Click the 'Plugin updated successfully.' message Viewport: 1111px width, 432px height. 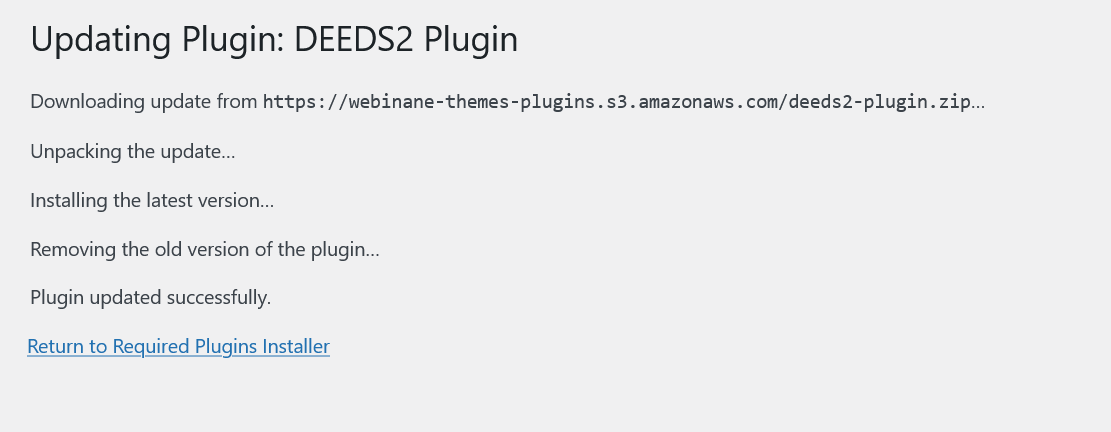click(151, 297)
